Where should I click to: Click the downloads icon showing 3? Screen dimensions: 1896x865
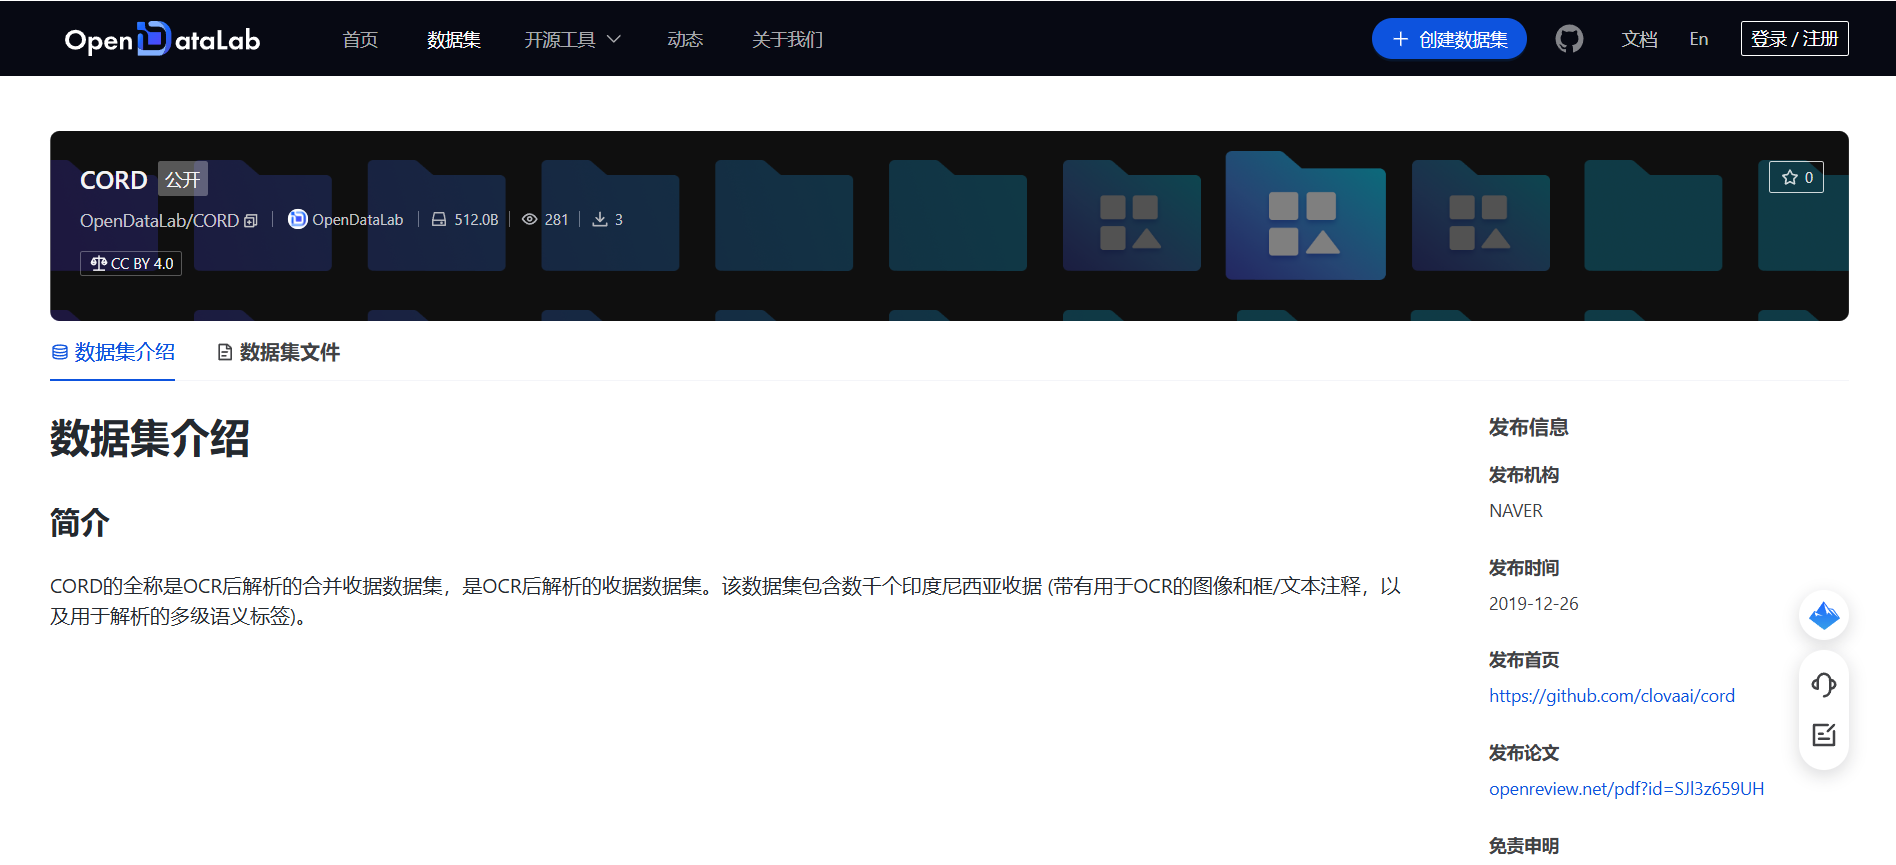[x=600, y=219]
